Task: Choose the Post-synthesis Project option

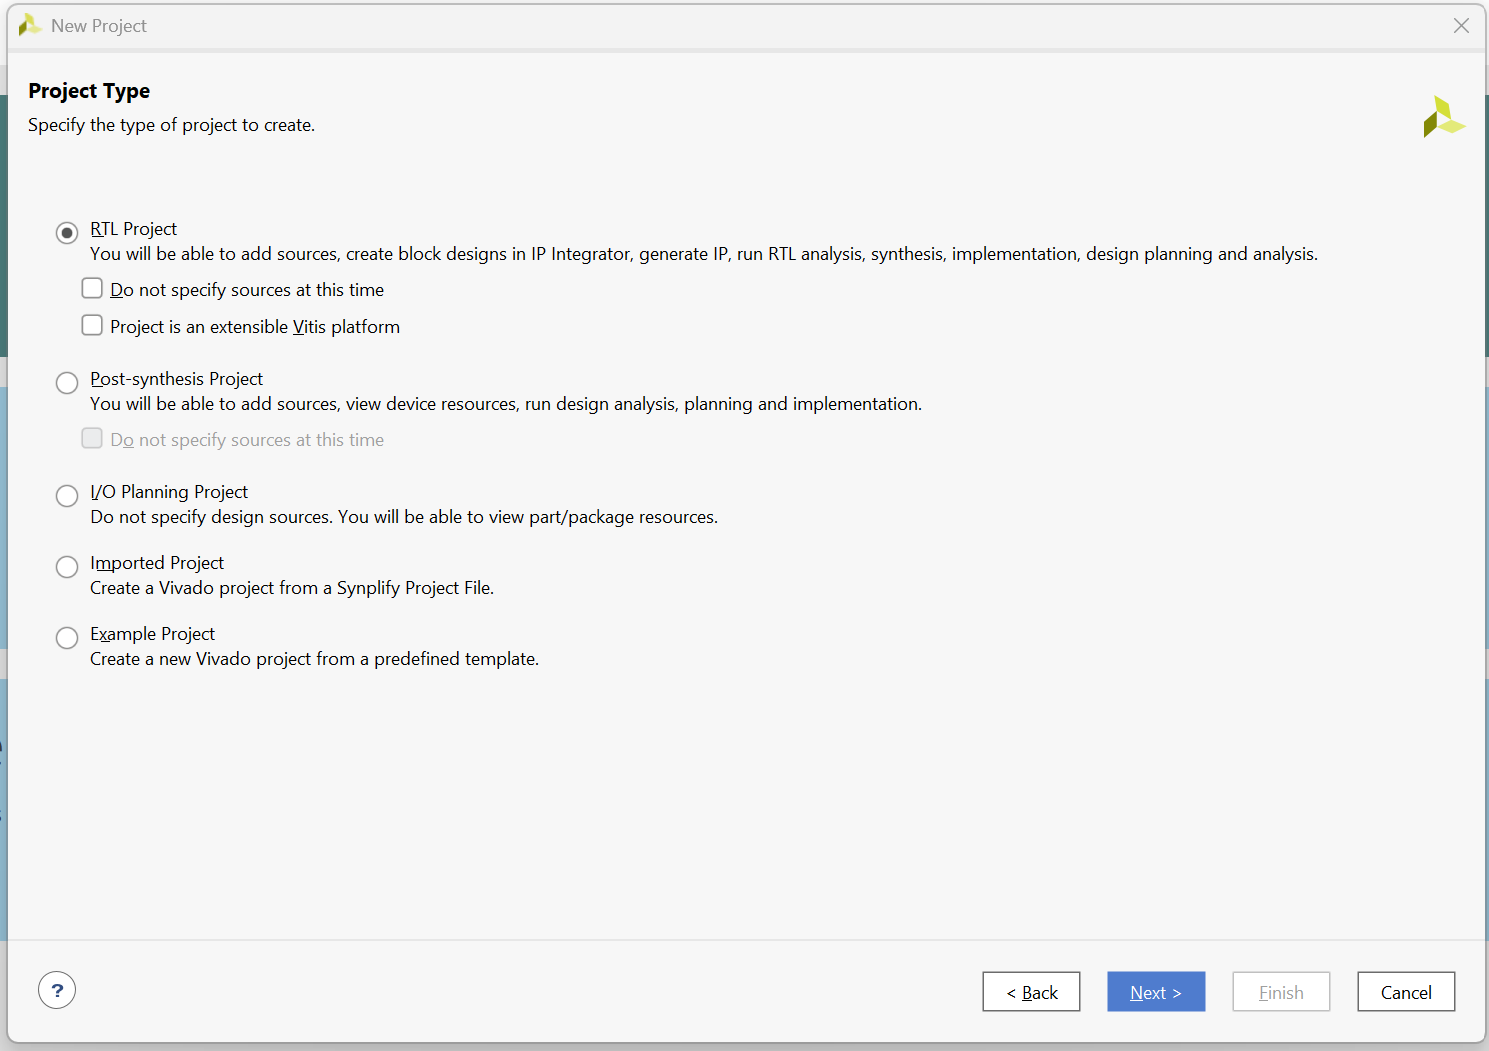Action: click(x=67, y=383)
